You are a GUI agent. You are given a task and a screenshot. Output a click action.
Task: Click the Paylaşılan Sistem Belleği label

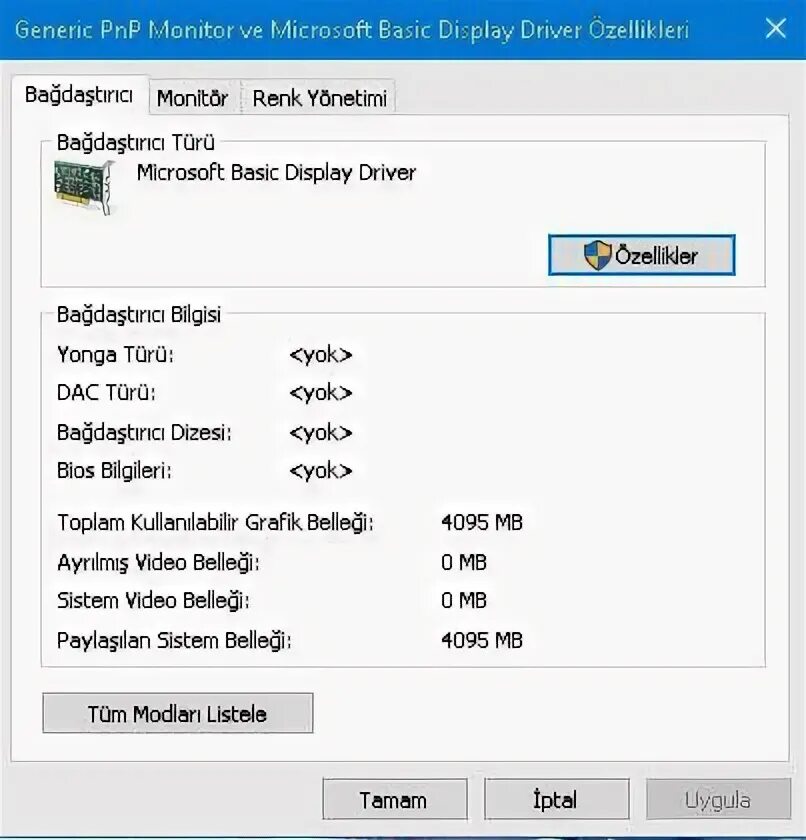click(x=174, y=640)
